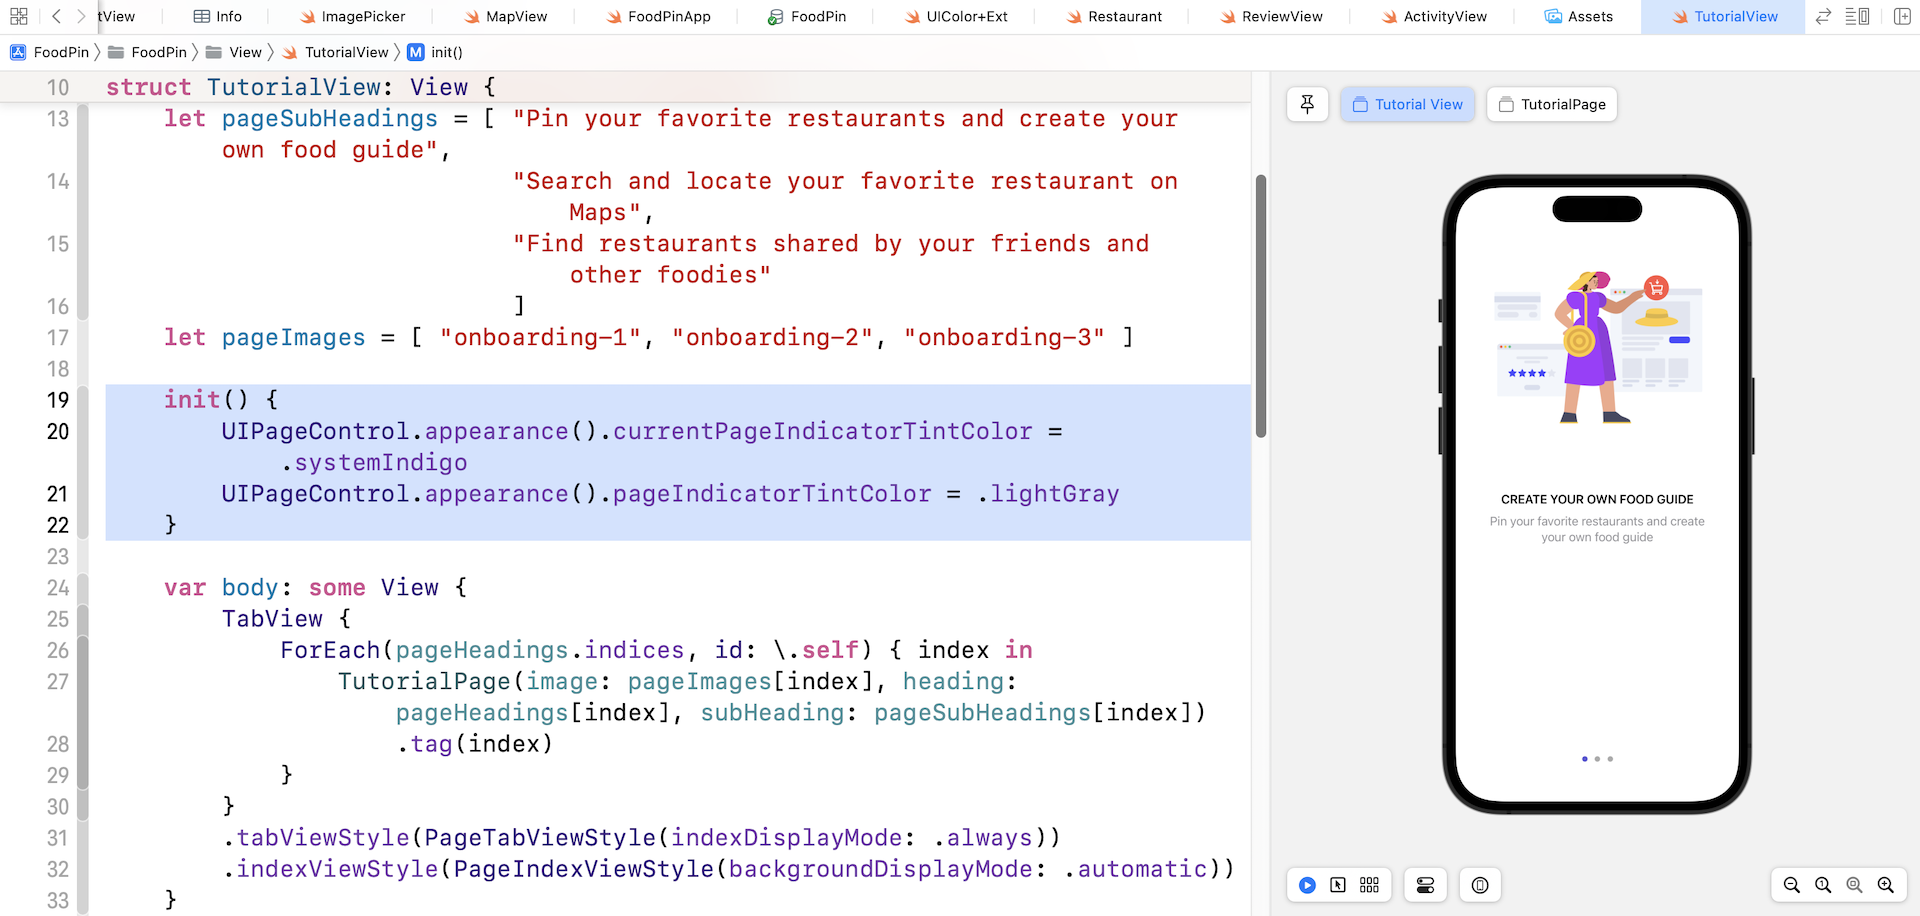Zoom out the preview canvas
This screenshot has height=916, width=1920.
[1791, 885]
